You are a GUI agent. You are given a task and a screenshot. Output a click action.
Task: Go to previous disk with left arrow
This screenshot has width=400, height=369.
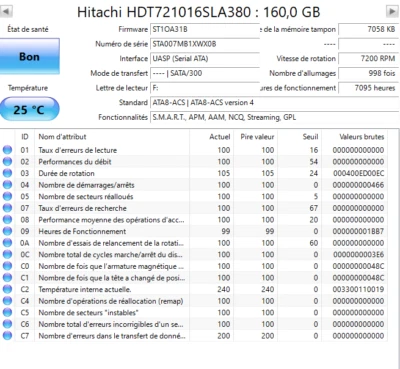7,12
